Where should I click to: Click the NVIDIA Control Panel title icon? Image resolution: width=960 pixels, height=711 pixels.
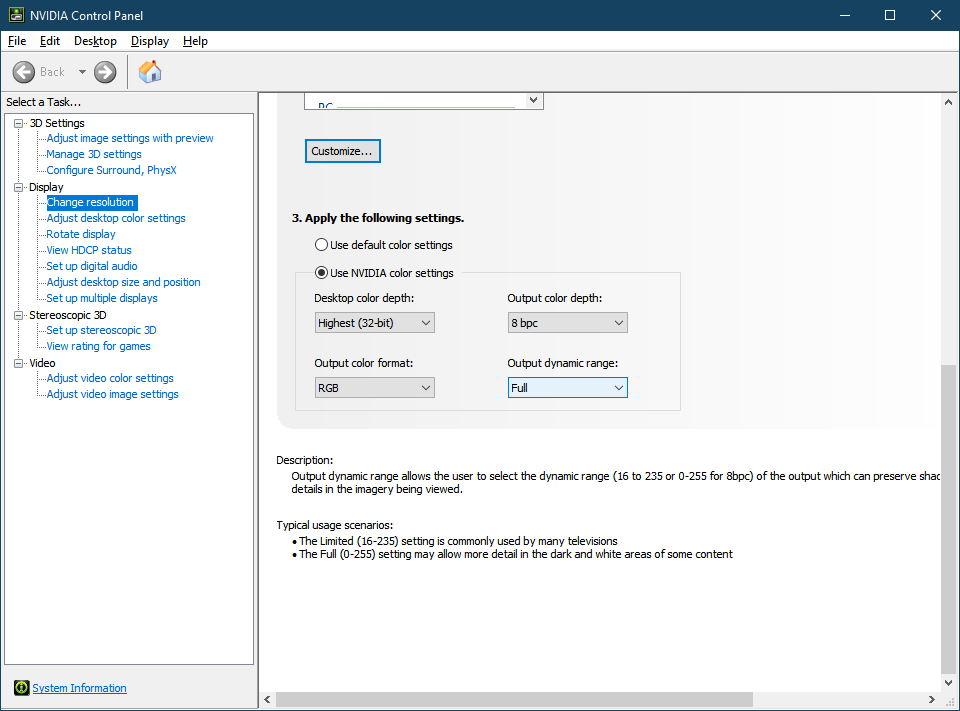[x=17, y=15]
